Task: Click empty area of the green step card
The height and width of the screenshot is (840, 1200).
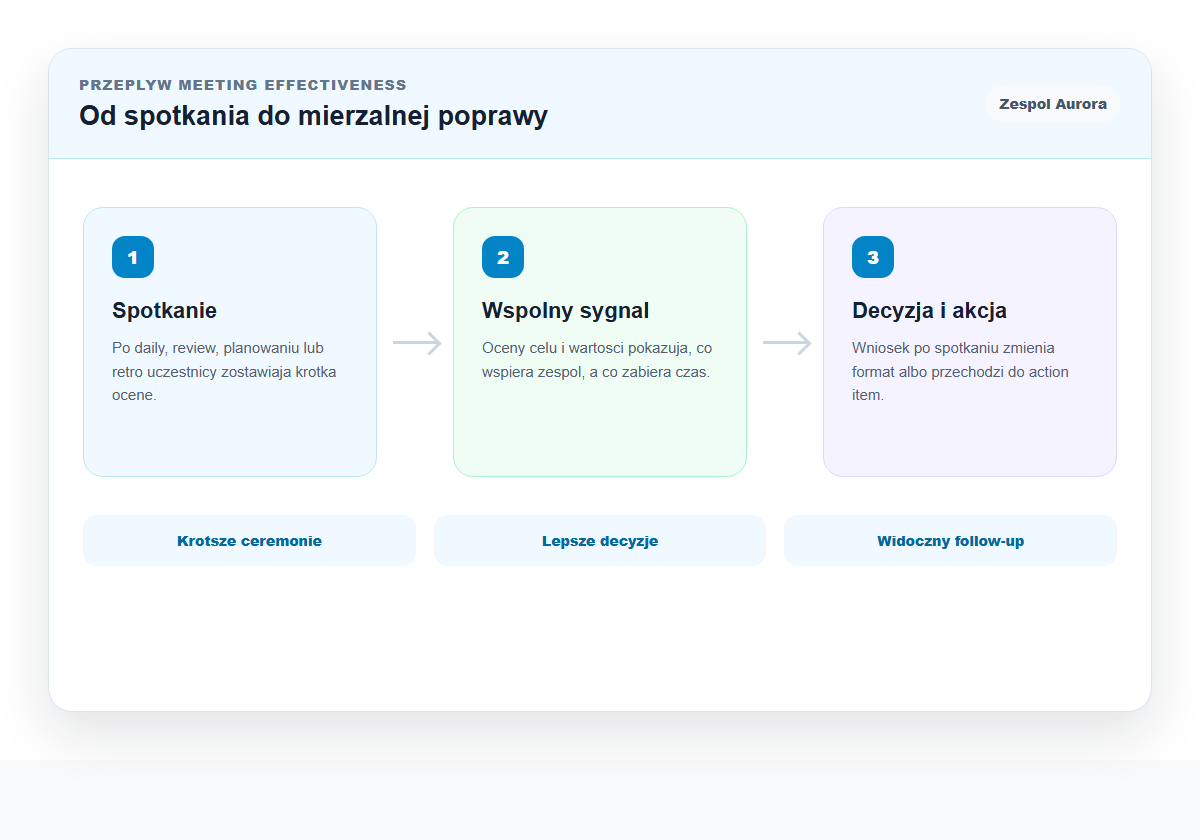Action: tap(600, 430)
